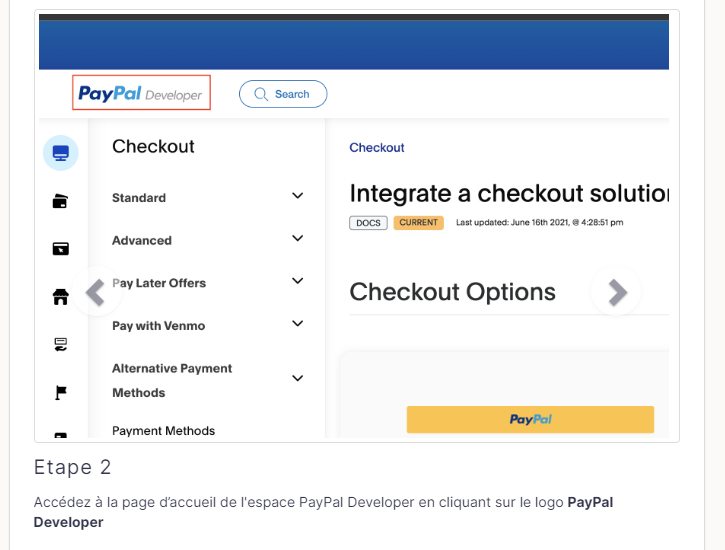Click the wallet icon in sidebar
The height and width of the screenshot is (550, 725).
point(60,201)
